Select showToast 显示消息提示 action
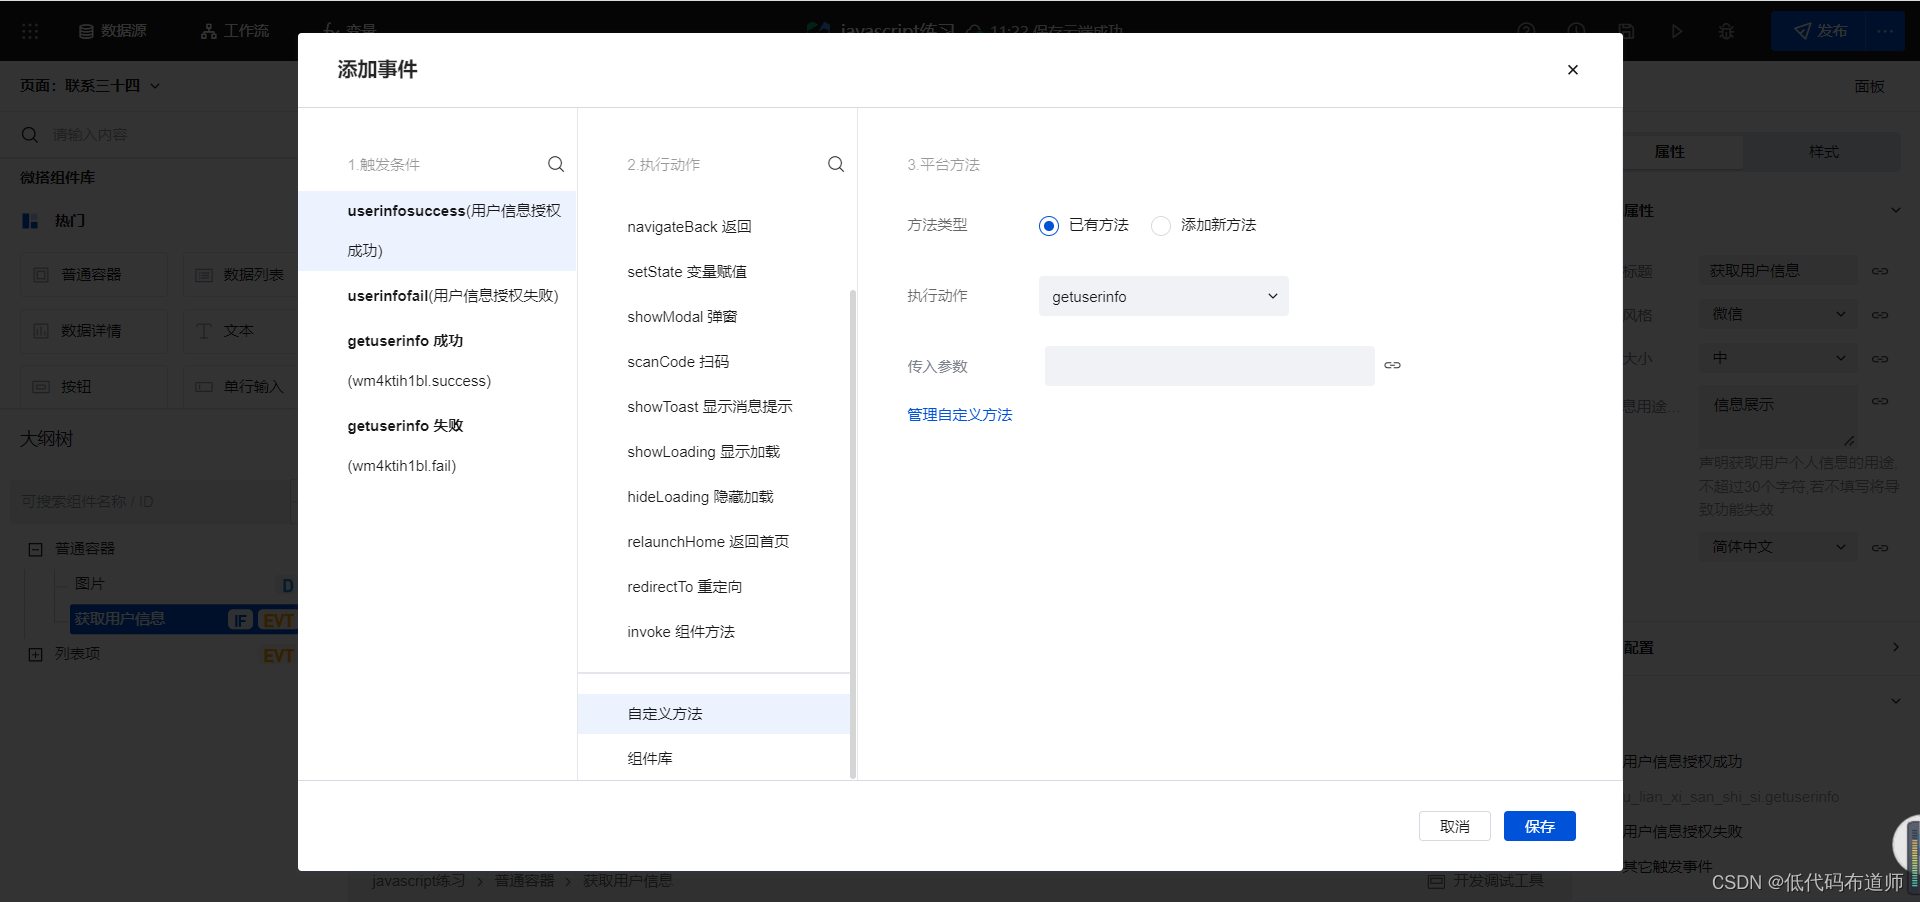Screen dimensions: 1920x902 [709, 407]
